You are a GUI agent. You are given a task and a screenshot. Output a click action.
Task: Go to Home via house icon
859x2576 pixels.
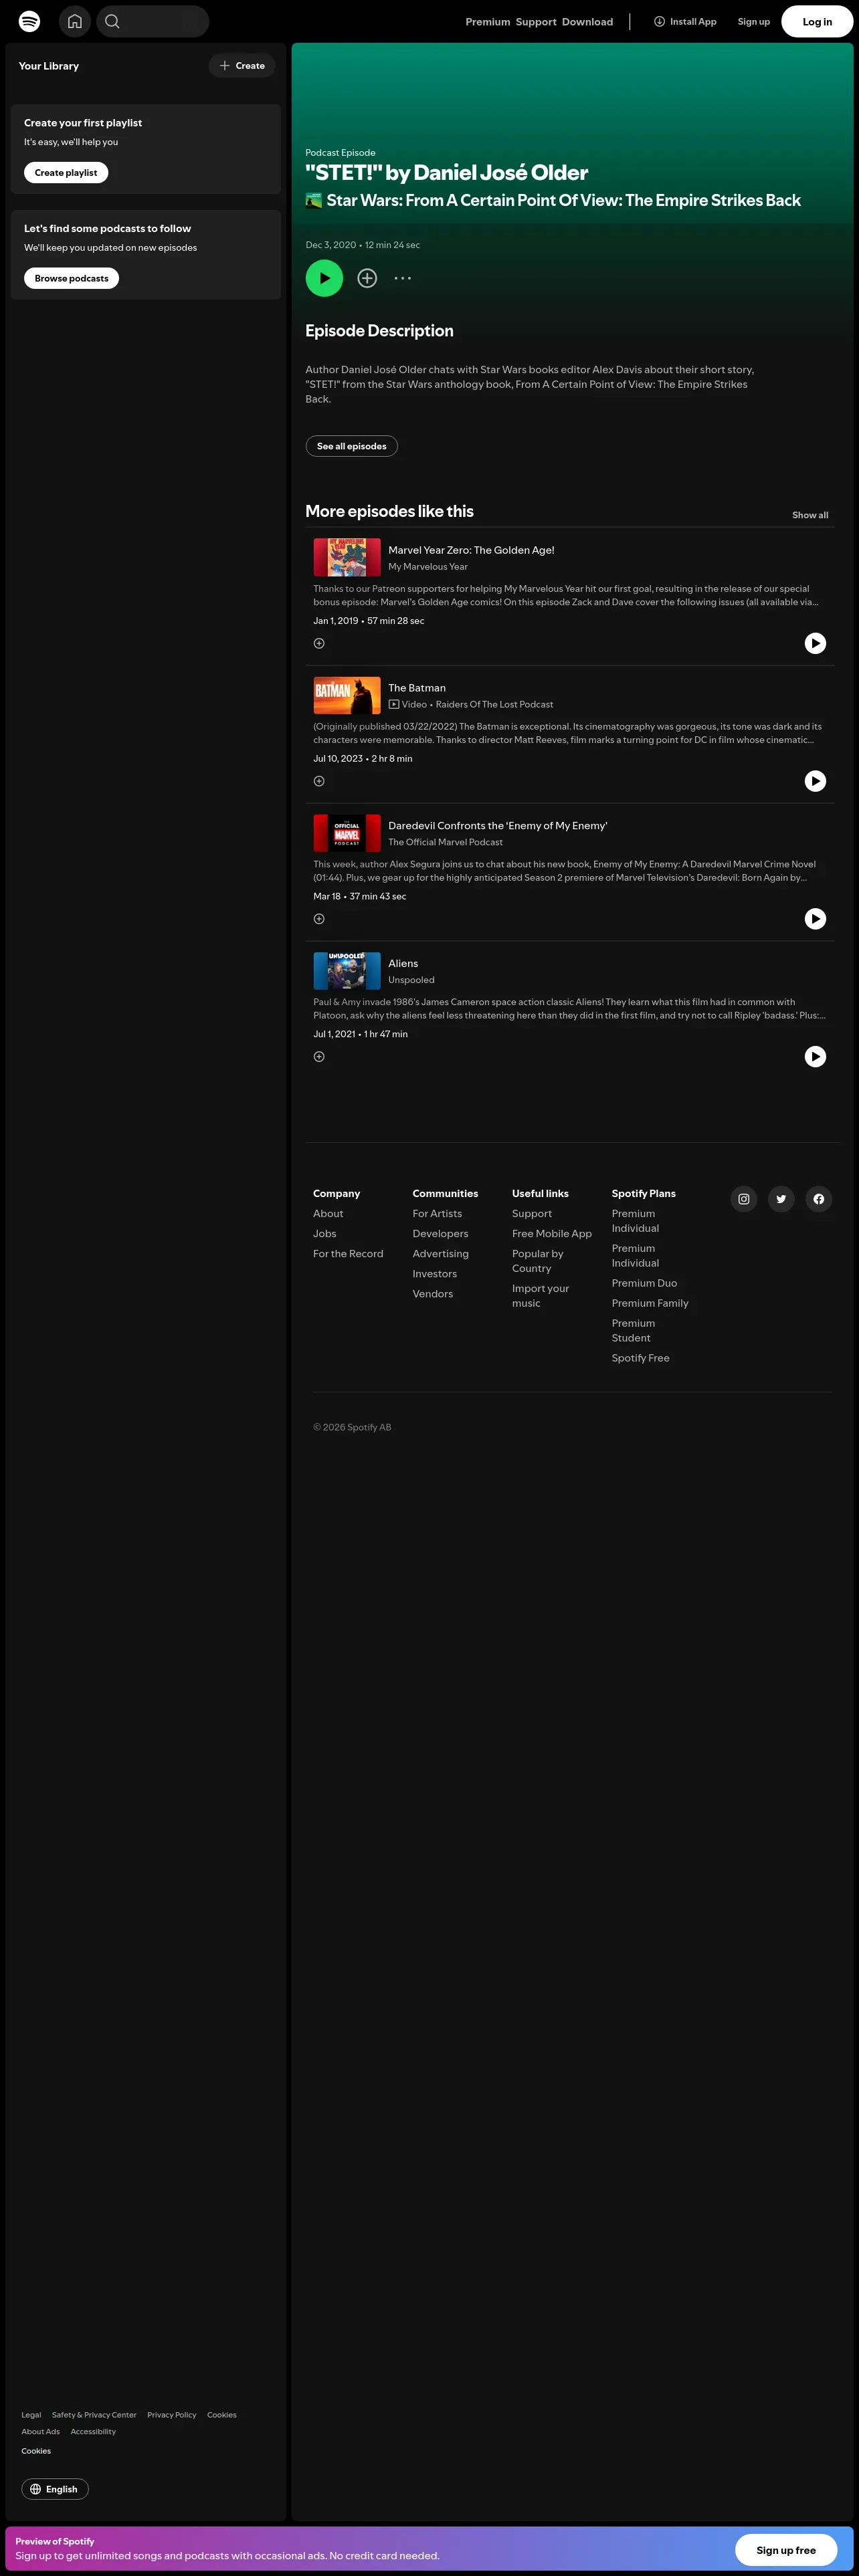(75, 21)
